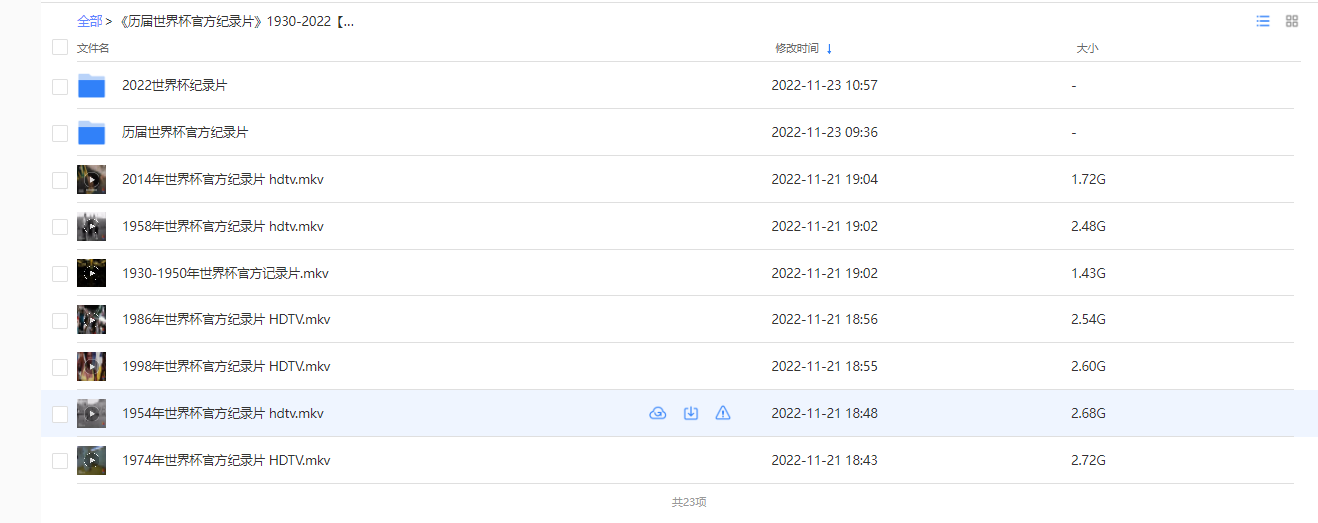Viewport: 1318px width, 523px height.
Task: Switch to list view icon
Action: click(x=1263, y=21)
